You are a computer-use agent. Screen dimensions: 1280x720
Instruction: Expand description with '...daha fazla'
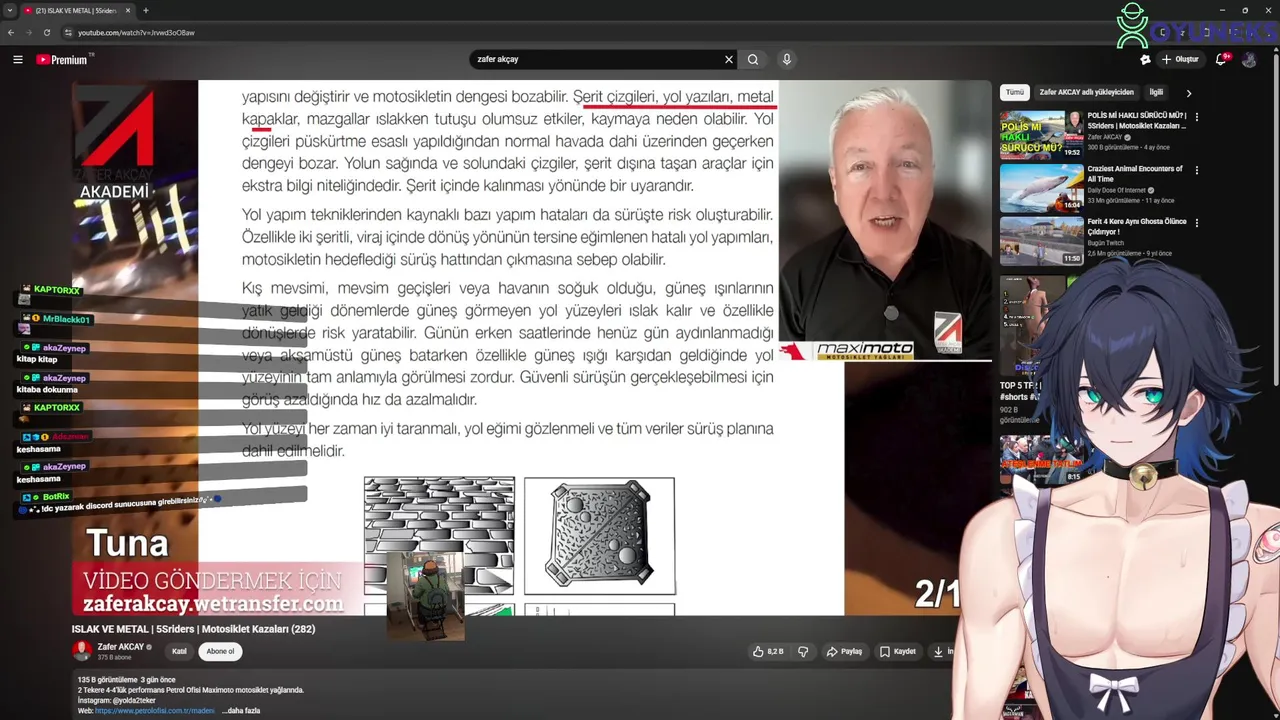(241, 710)
